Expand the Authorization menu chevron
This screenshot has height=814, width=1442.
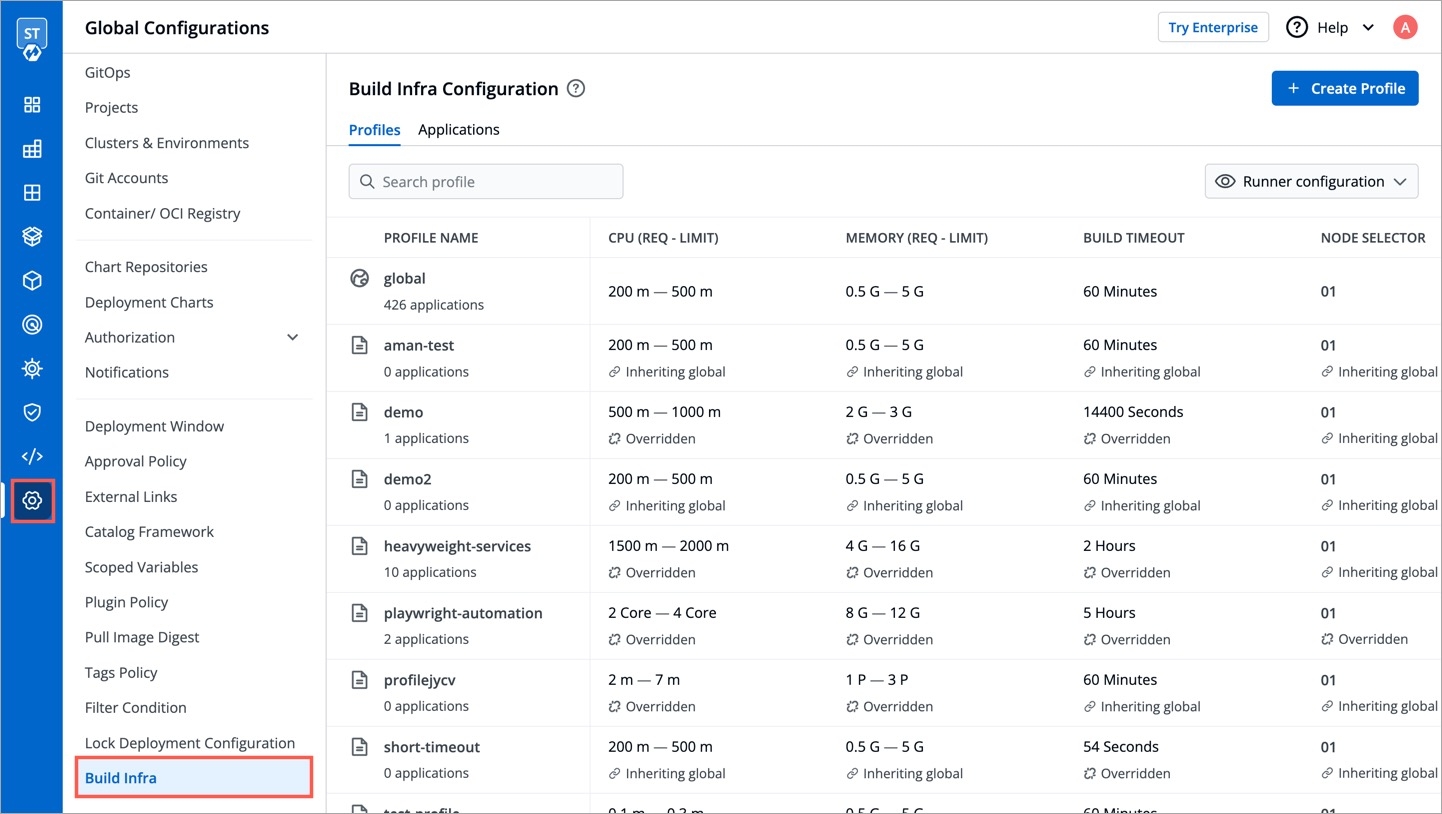pos(293,338)
